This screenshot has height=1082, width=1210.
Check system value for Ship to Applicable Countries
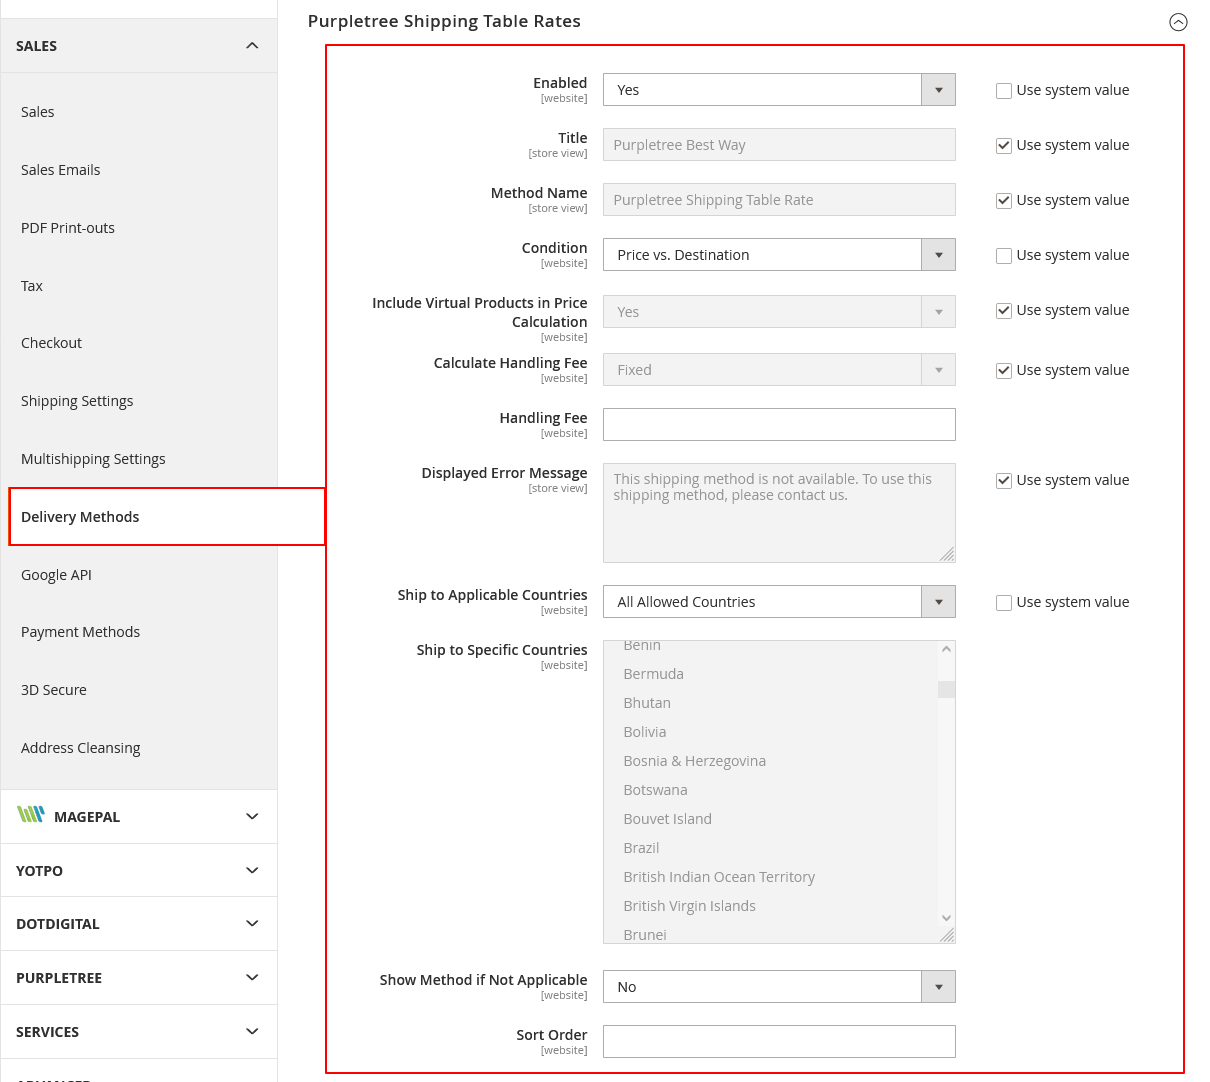tap(1004, 603)
